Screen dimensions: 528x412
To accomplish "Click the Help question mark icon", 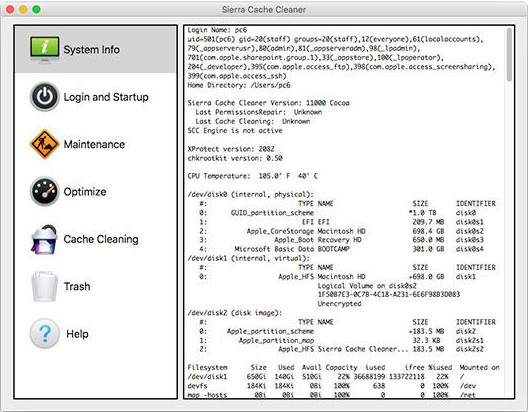I will coord(44,334).
